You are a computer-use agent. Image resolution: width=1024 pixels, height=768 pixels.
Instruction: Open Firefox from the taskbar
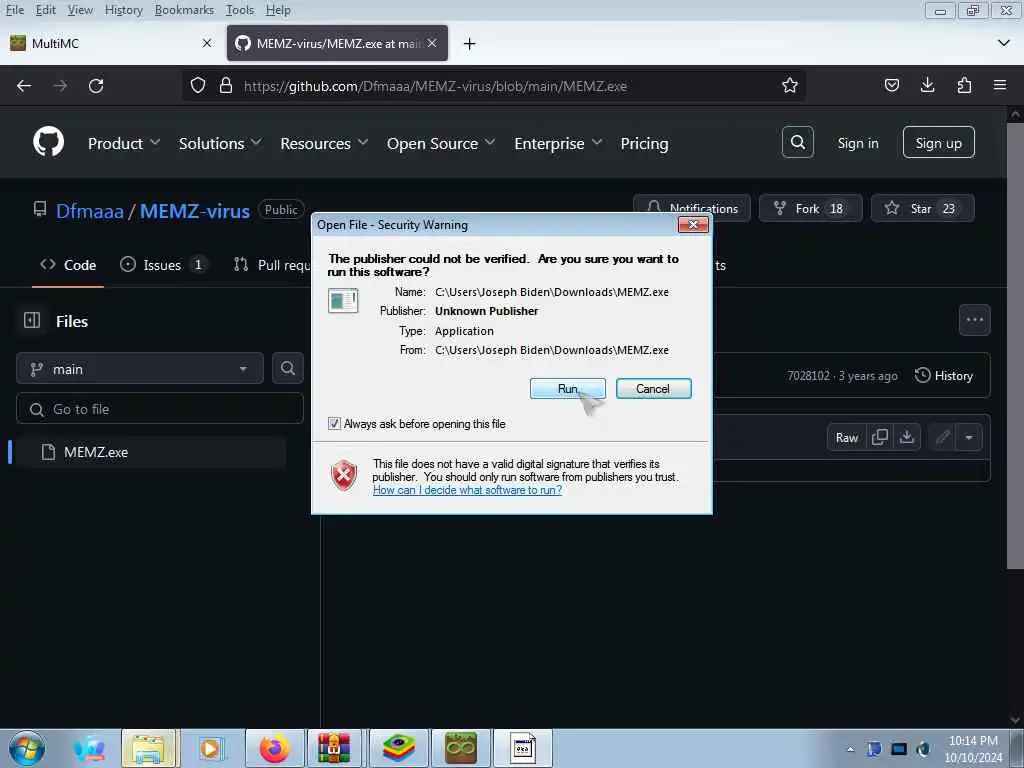point(275,748)
